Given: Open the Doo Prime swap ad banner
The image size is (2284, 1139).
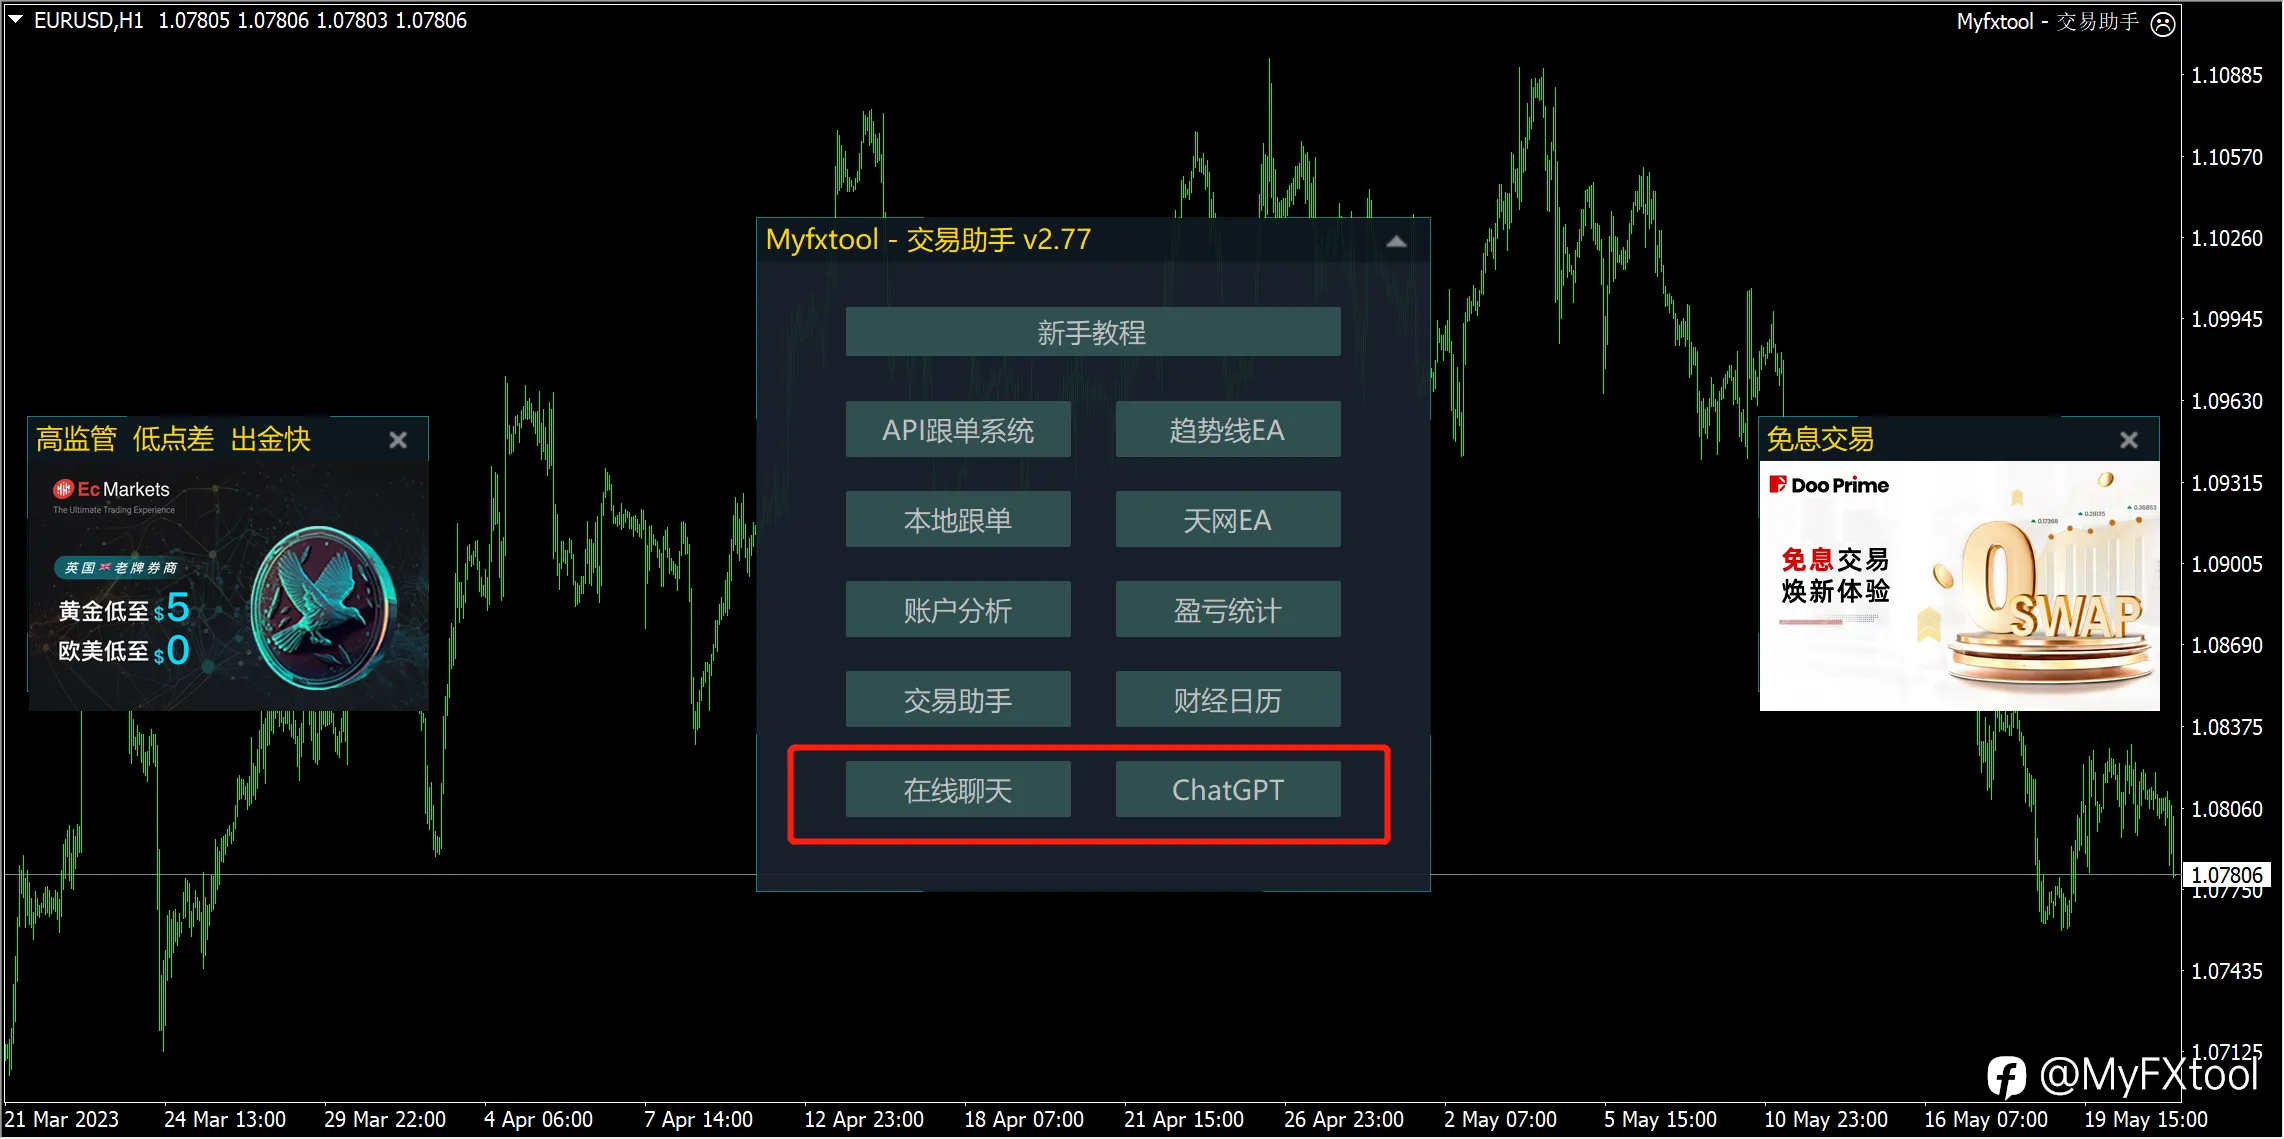Looking at the screenshot, I should tap(1959, 586).
